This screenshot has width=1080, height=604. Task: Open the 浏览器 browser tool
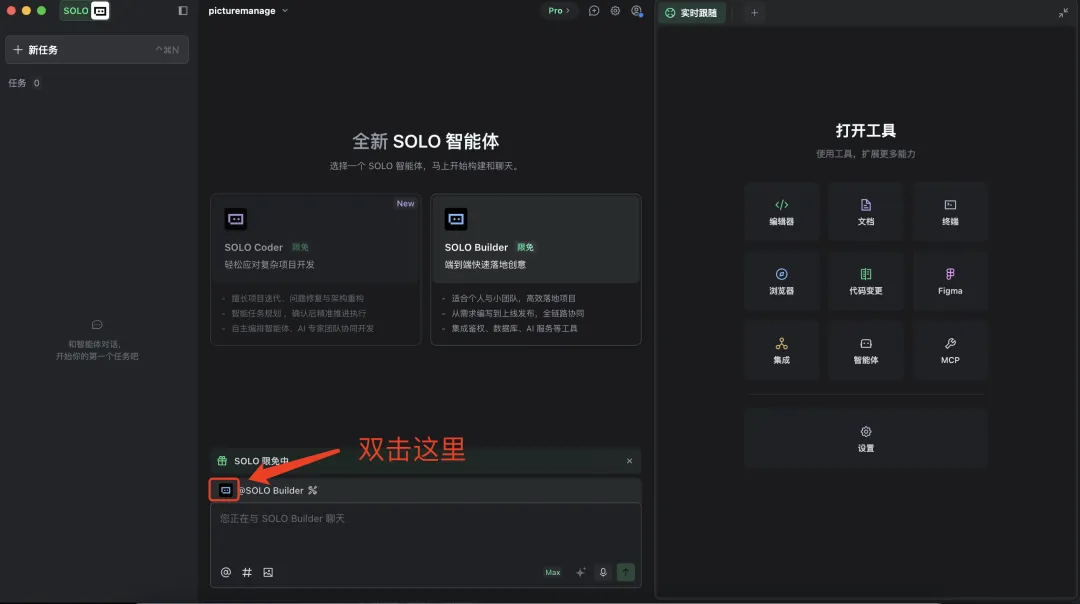tap(781, 282)
